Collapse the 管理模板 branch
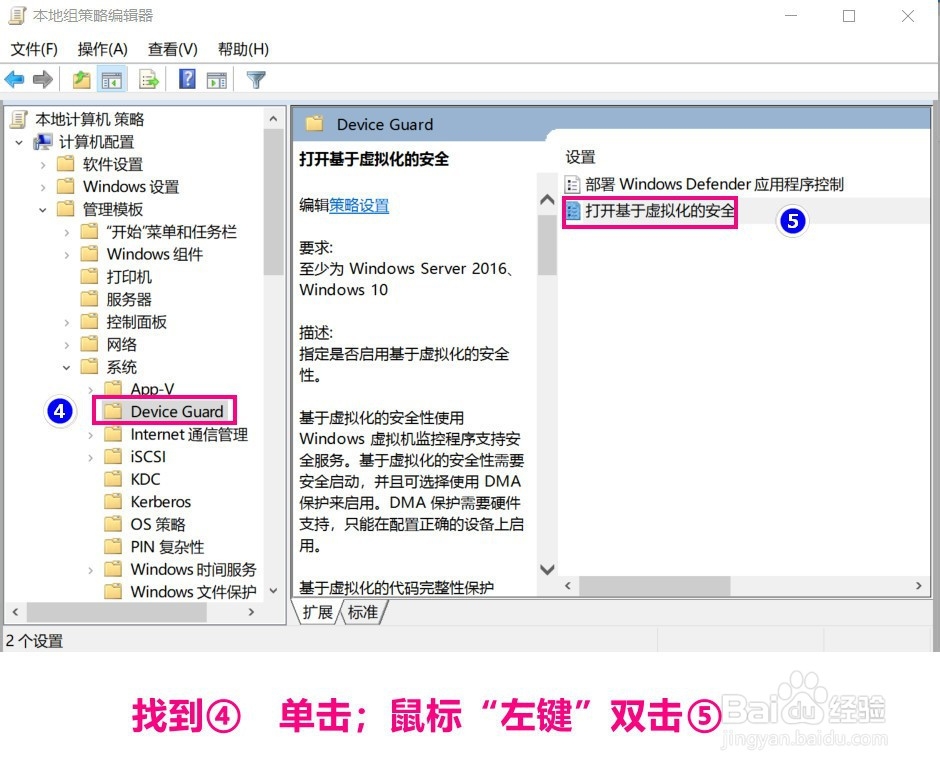 44,209
